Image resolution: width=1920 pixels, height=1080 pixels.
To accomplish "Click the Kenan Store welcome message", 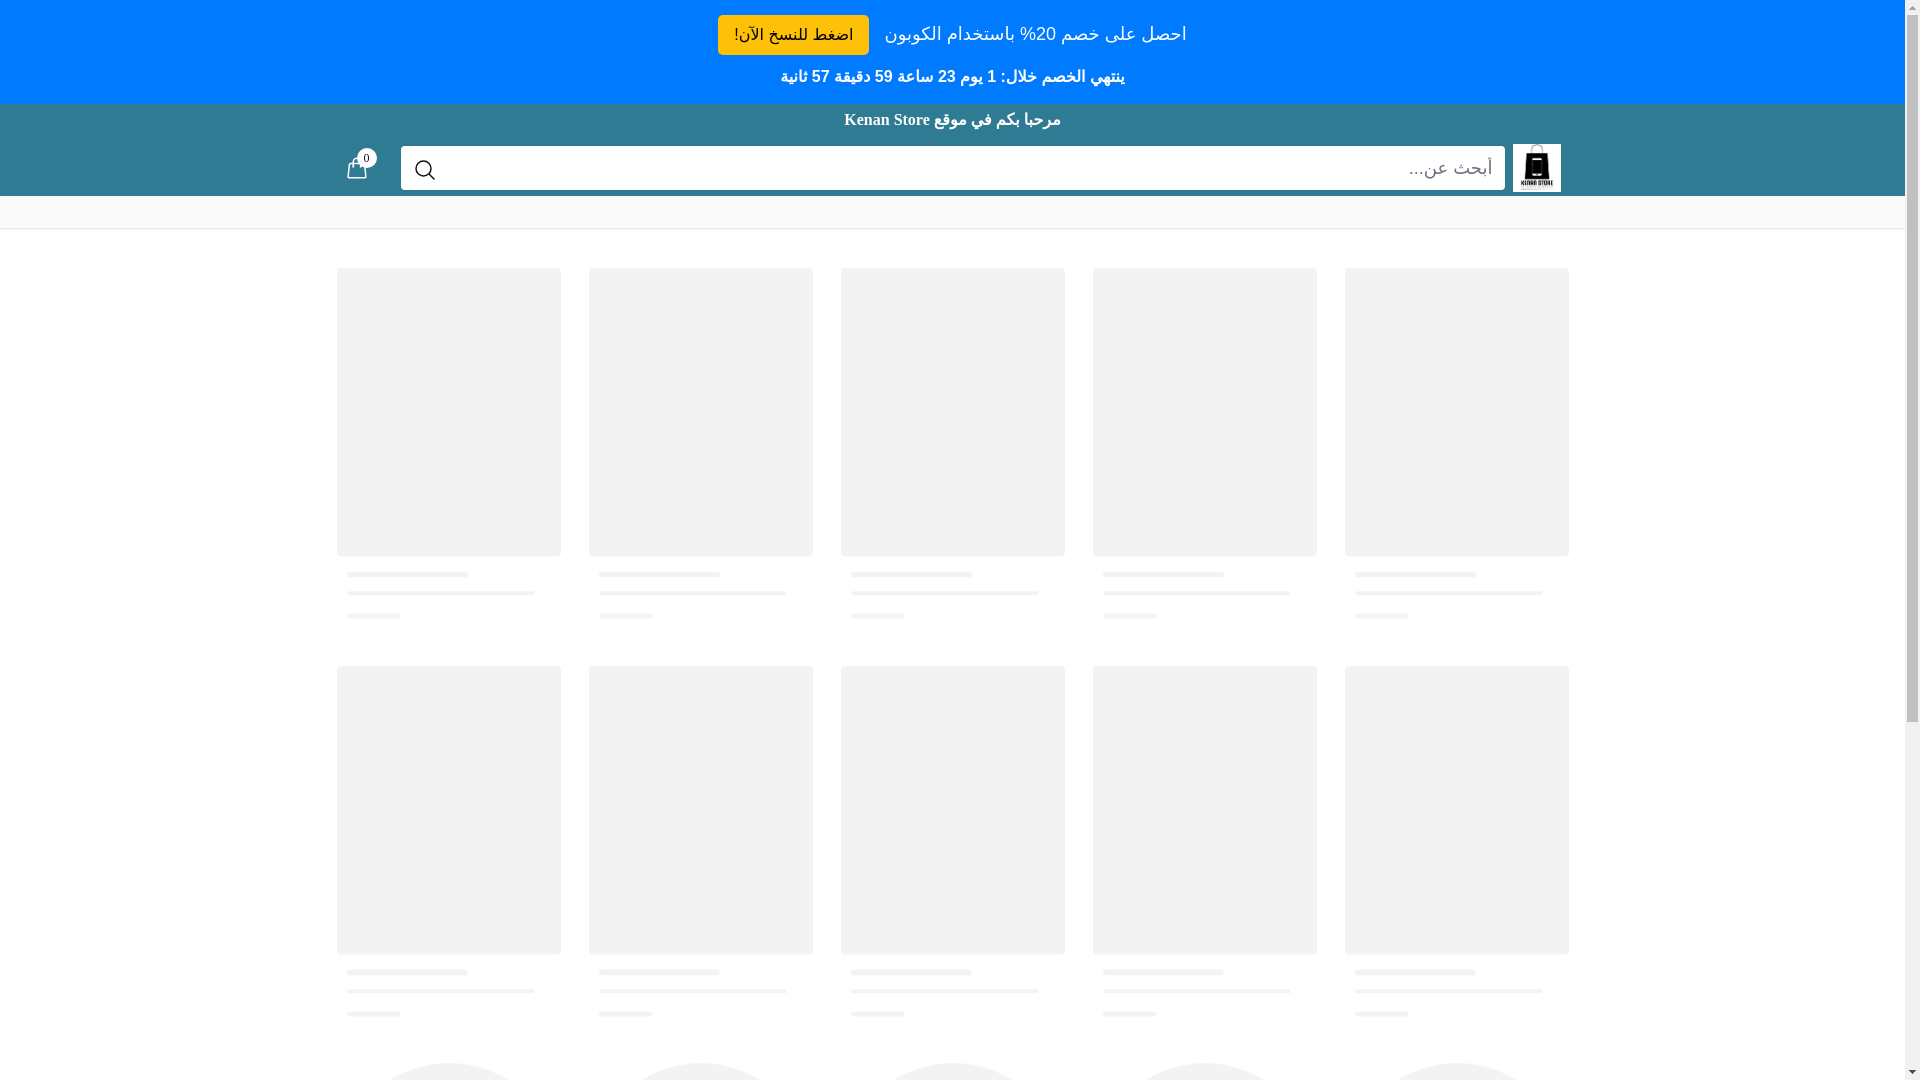I will pos(952,120).
